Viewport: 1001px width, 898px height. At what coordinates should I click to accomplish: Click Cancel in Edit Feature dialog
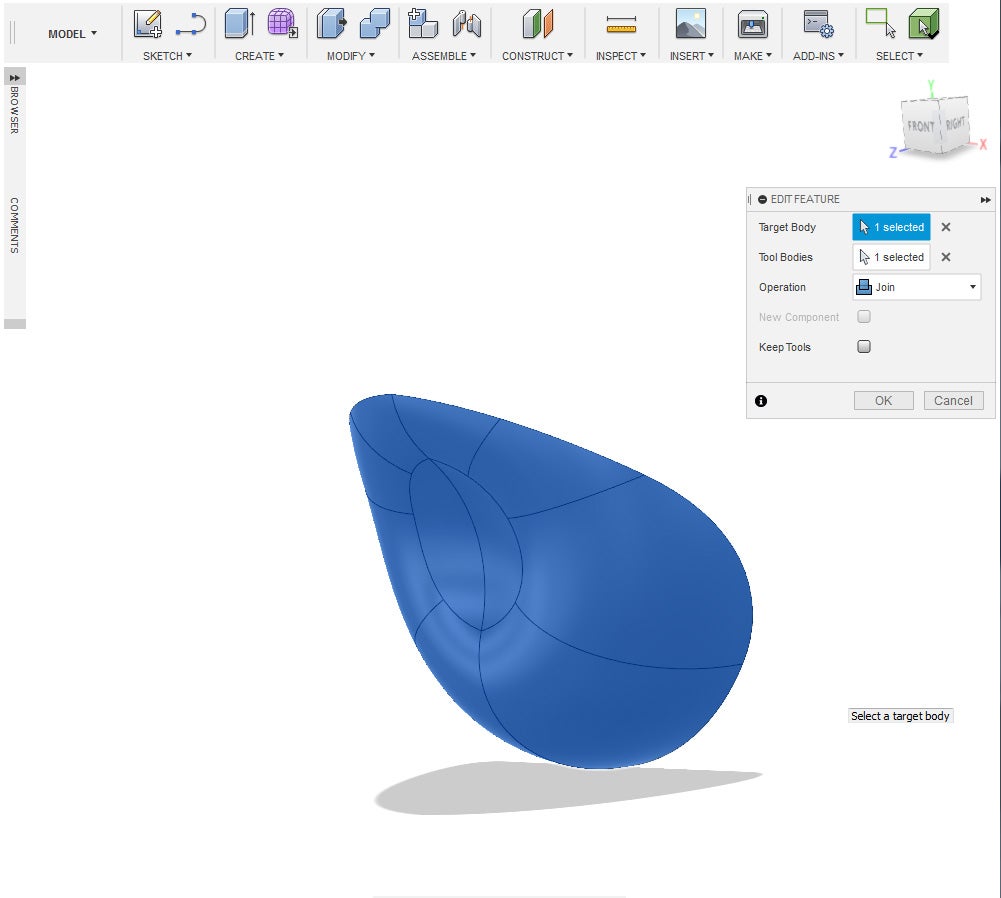click(x=953, y=401)
